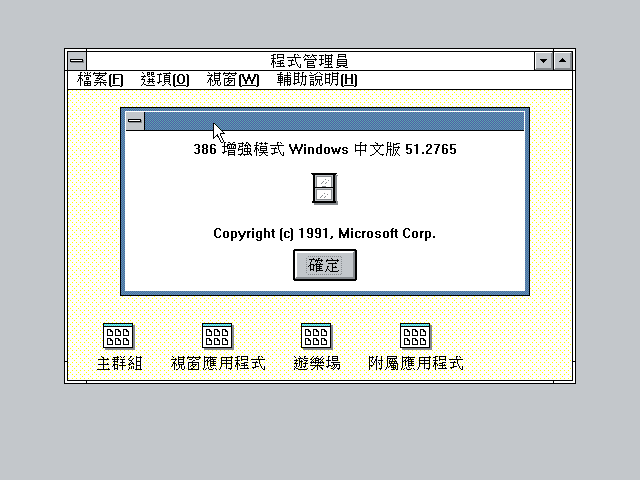Open the 輔助說明(H) help menu
This screenshot has height=480, width=640.
coord(317,80)
